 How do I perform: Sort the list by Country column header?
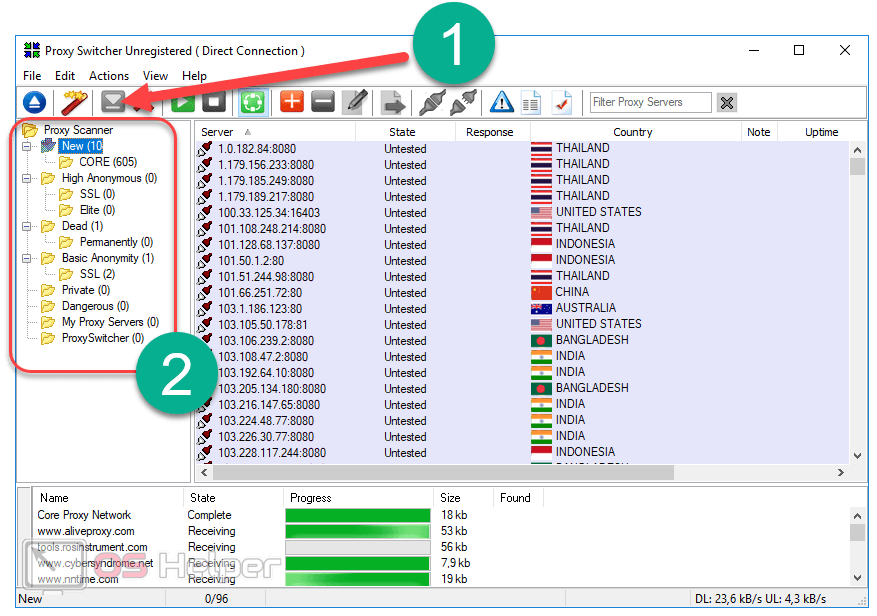coord(632,132)
